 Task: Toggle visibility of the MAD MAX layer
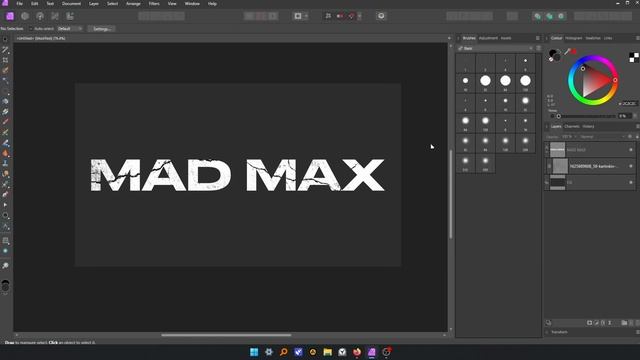(x=631, y=150)
